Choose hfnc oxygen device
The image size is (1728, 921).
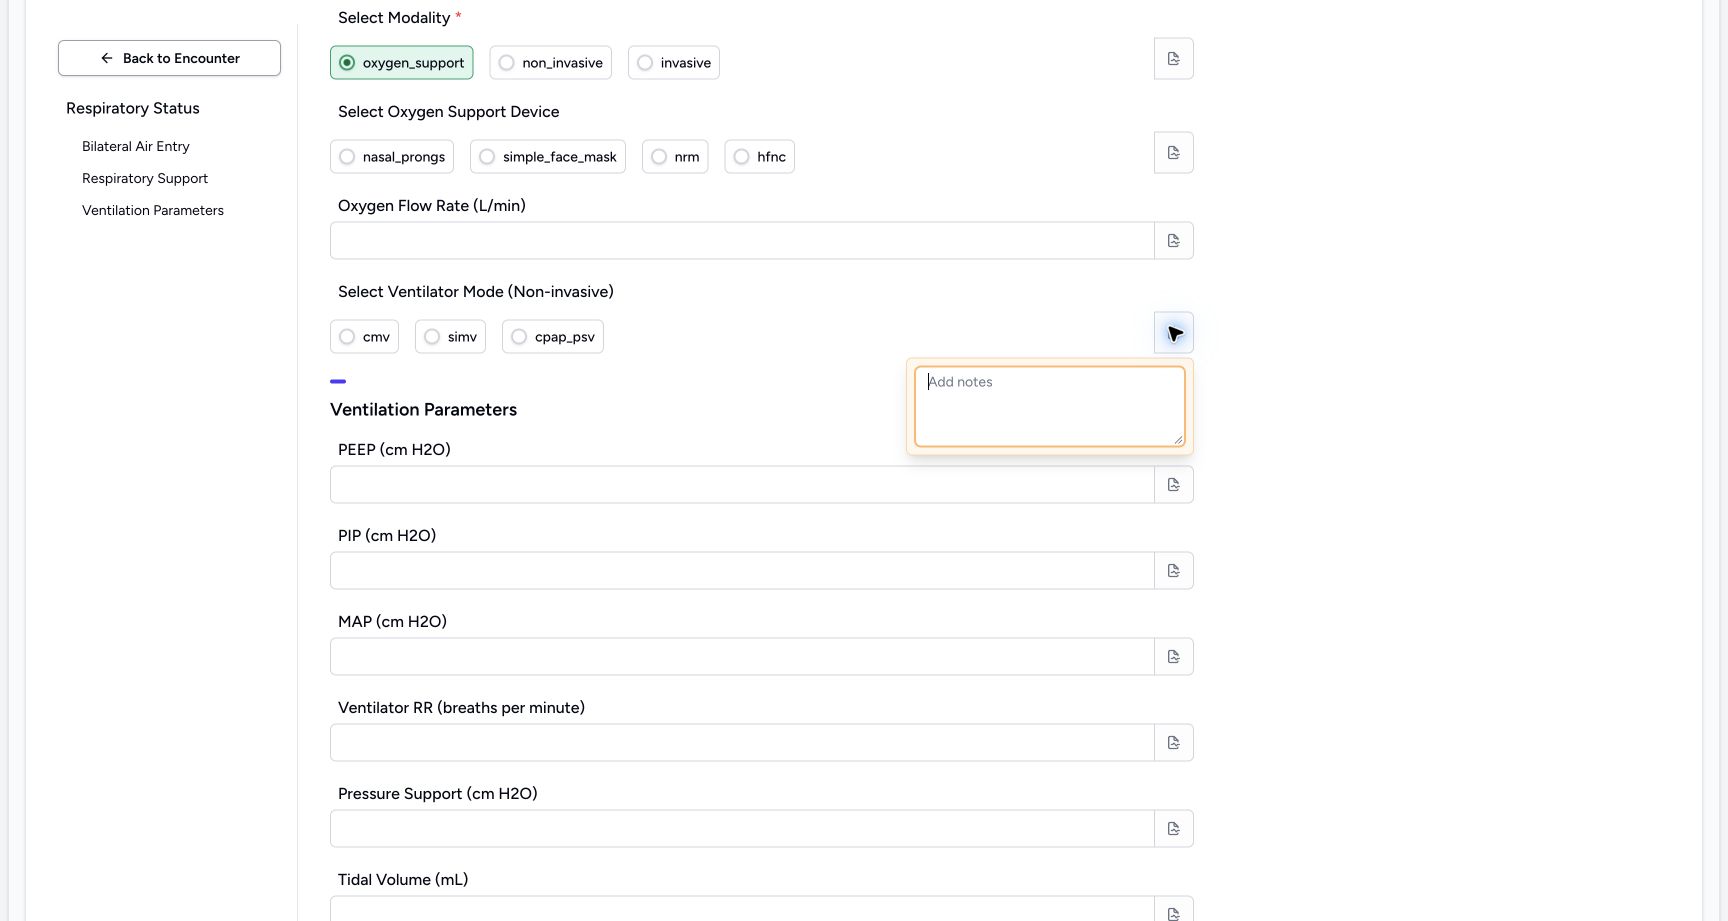click(x=760, y=157)
